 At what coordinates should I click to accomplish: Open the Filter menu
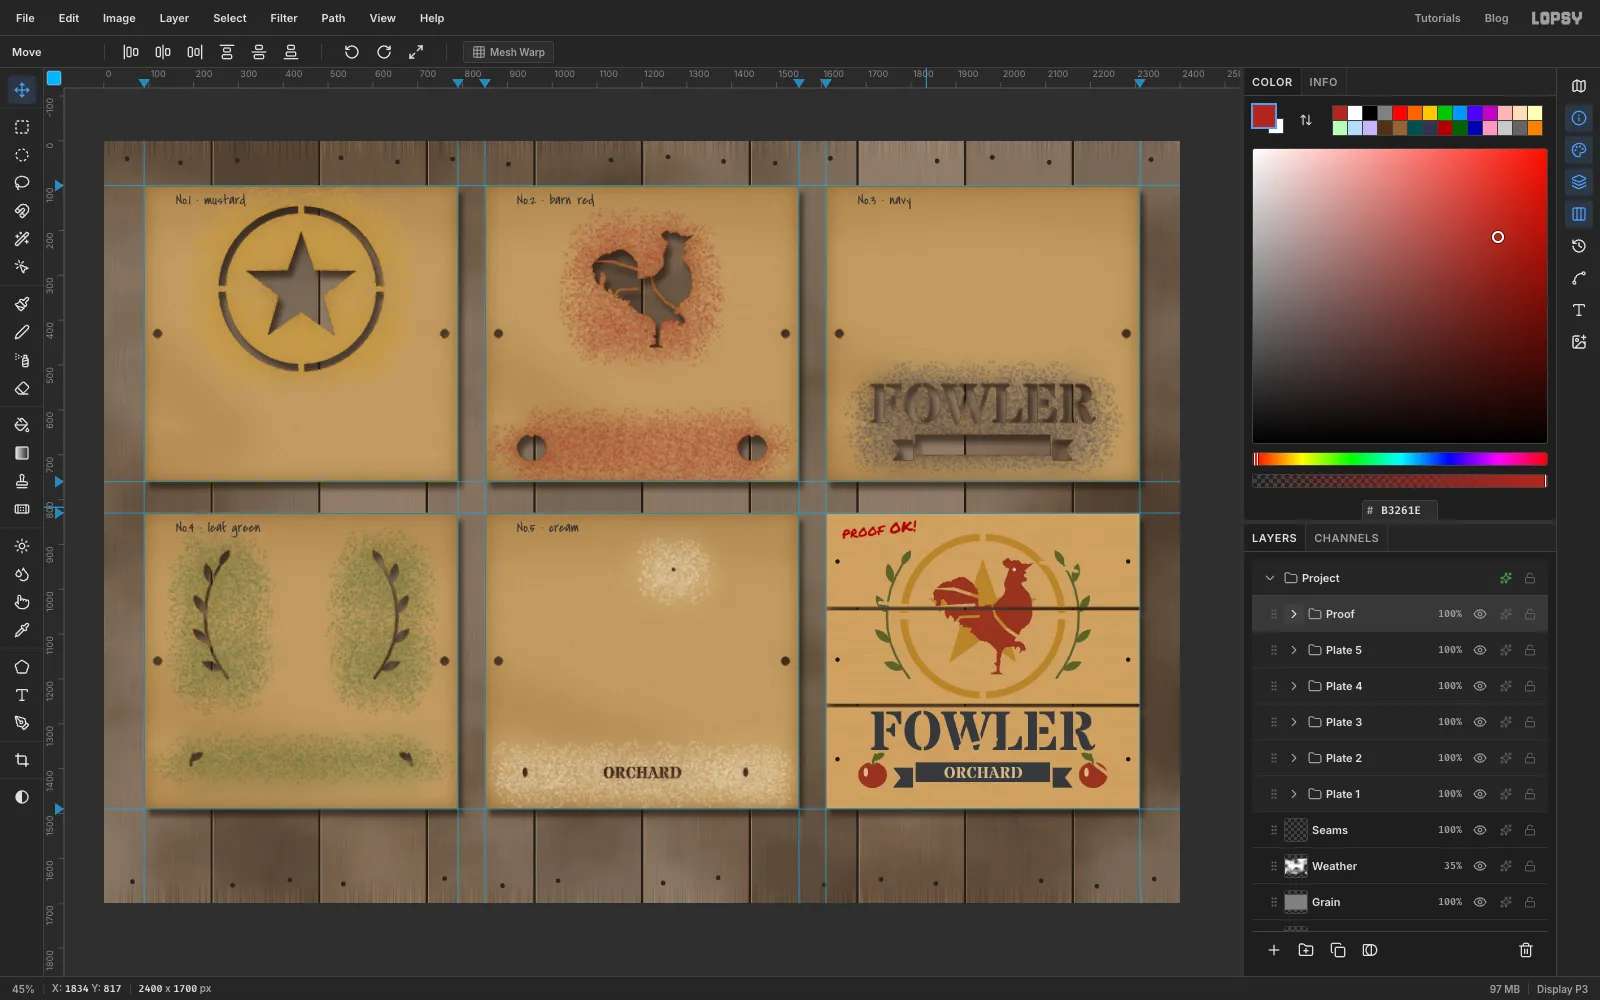284,18
